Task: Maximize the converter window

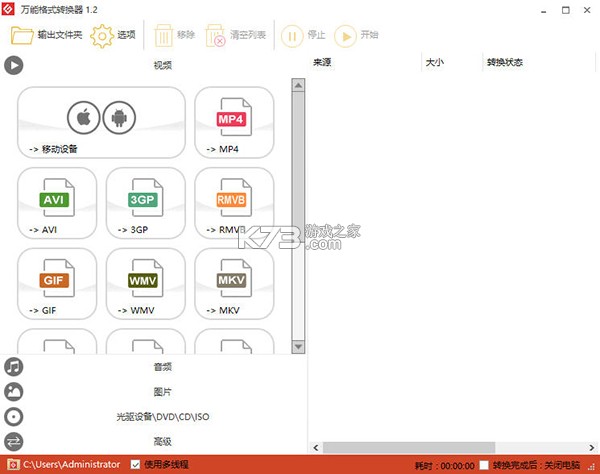Action: [566, 10]
